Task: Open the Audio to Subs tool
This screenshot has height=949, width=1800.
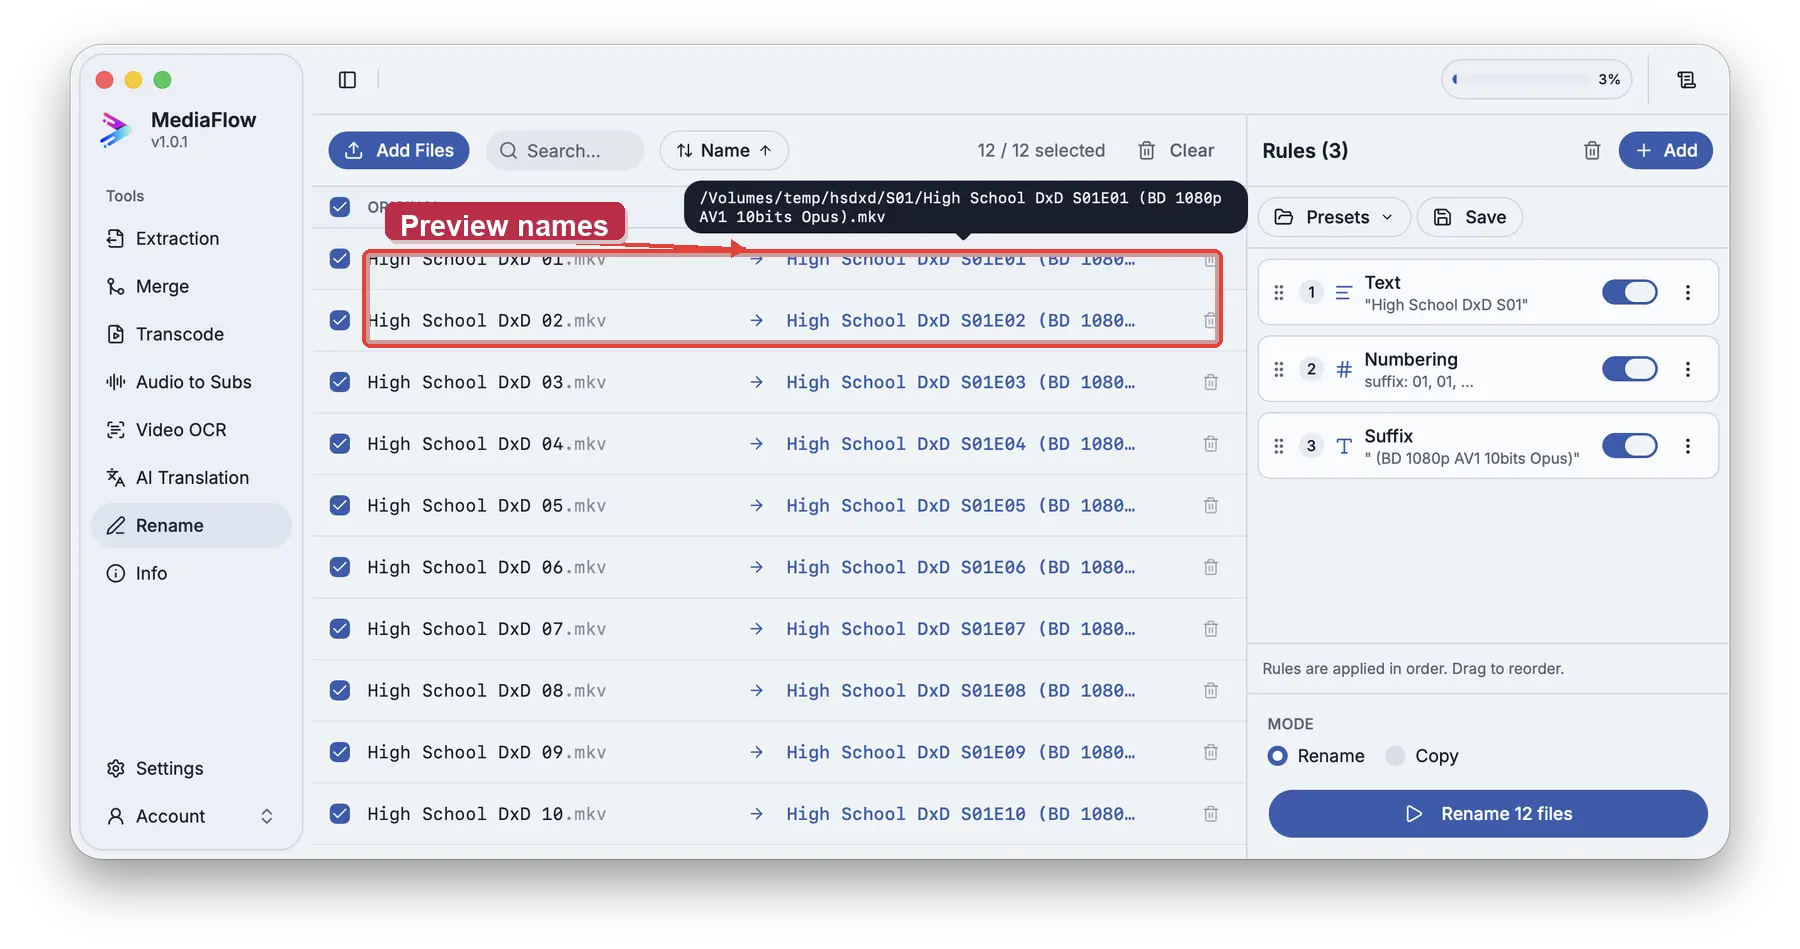Action: pyautogui.click(x=190, y=382)
